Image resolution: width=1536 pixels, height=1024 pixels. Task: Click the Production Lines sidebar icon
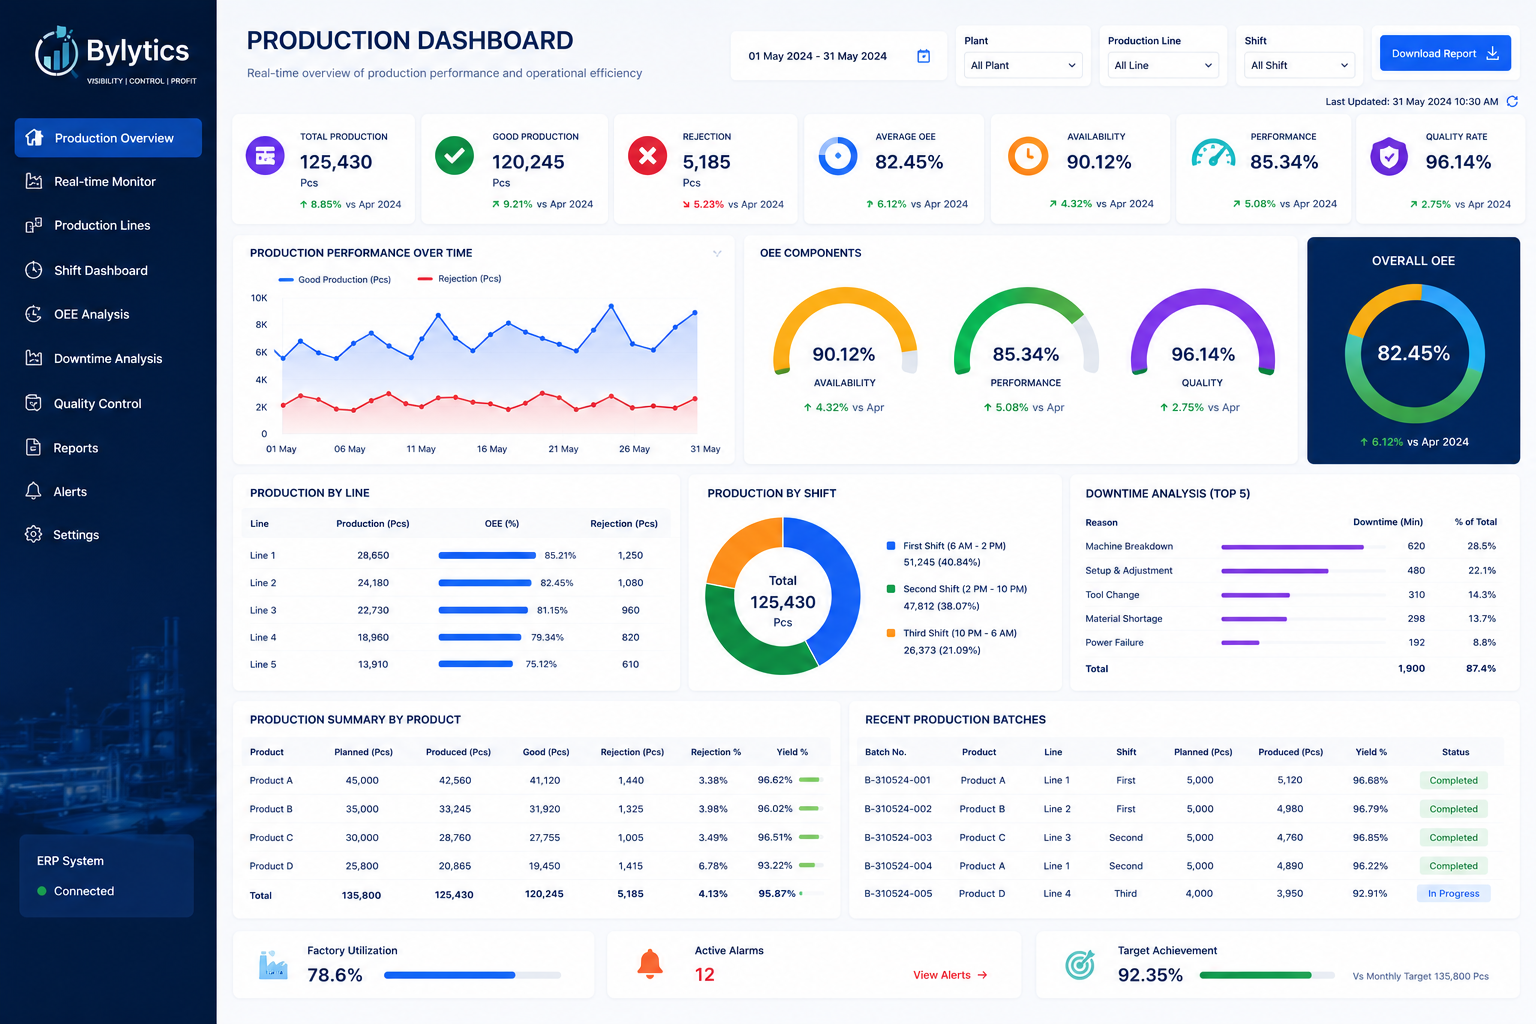[x=34, y=225]
